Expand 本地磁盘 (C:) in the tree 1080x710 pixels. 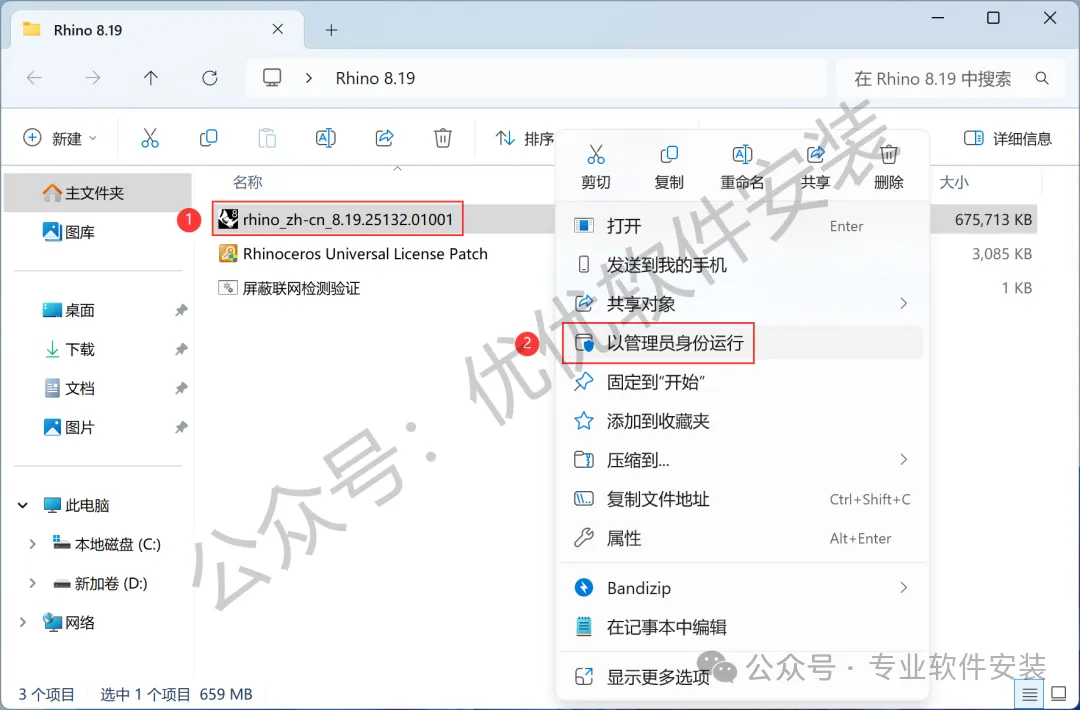(x=32, y=544)
